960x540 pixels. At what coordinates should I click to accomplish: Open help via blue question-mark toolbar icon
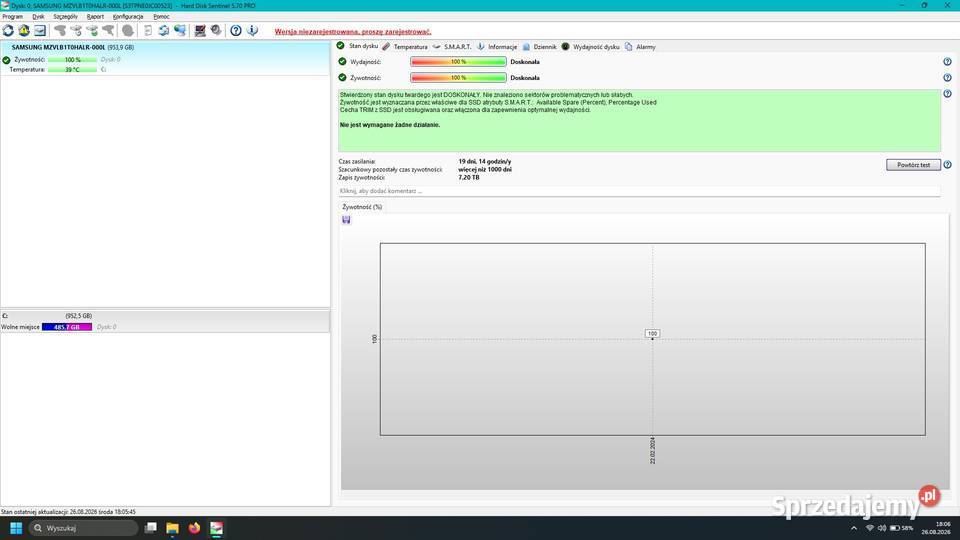tap(236, 31)
